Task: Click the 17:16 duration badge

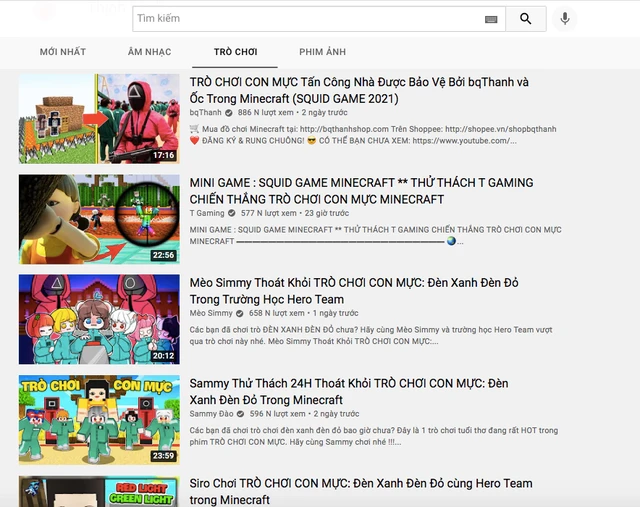Action: point(164,155)
